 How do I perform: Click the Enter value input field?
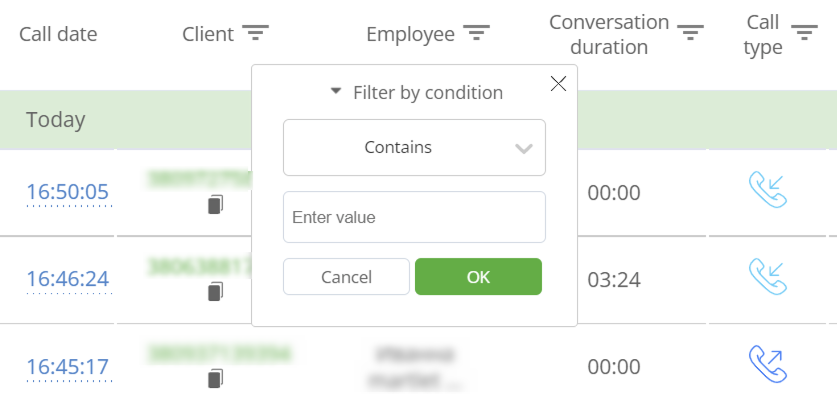tap(414, 217)
